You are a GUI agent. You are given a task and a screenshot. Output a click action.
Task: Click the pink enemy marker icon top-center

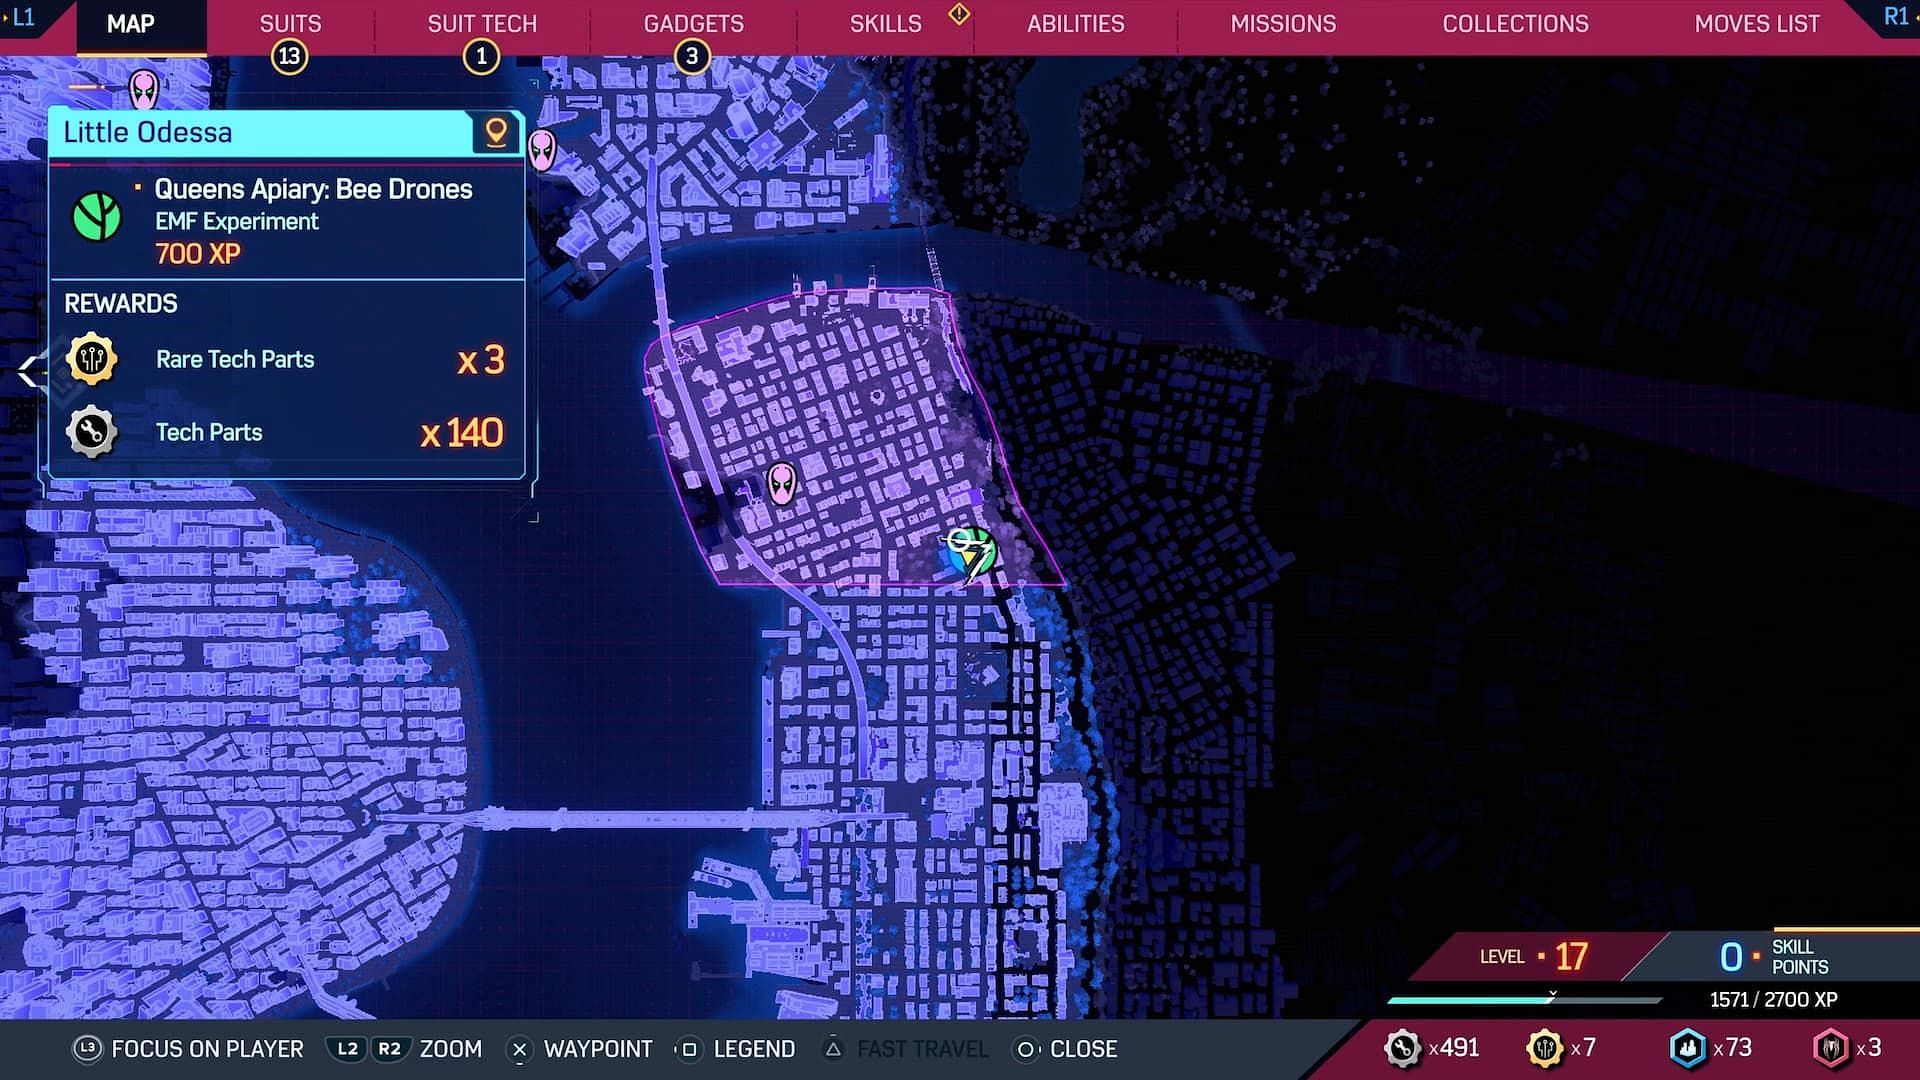coord(541,146)
